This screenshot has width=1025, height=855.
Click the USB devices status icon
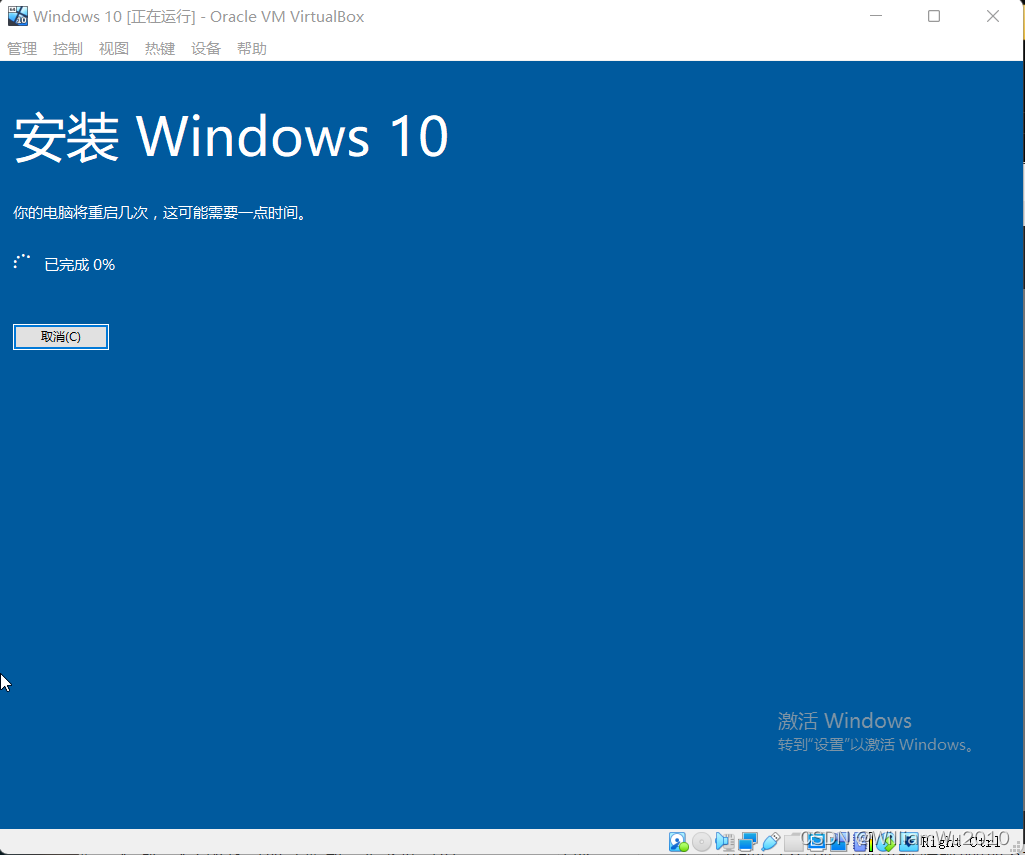[771, 842]
